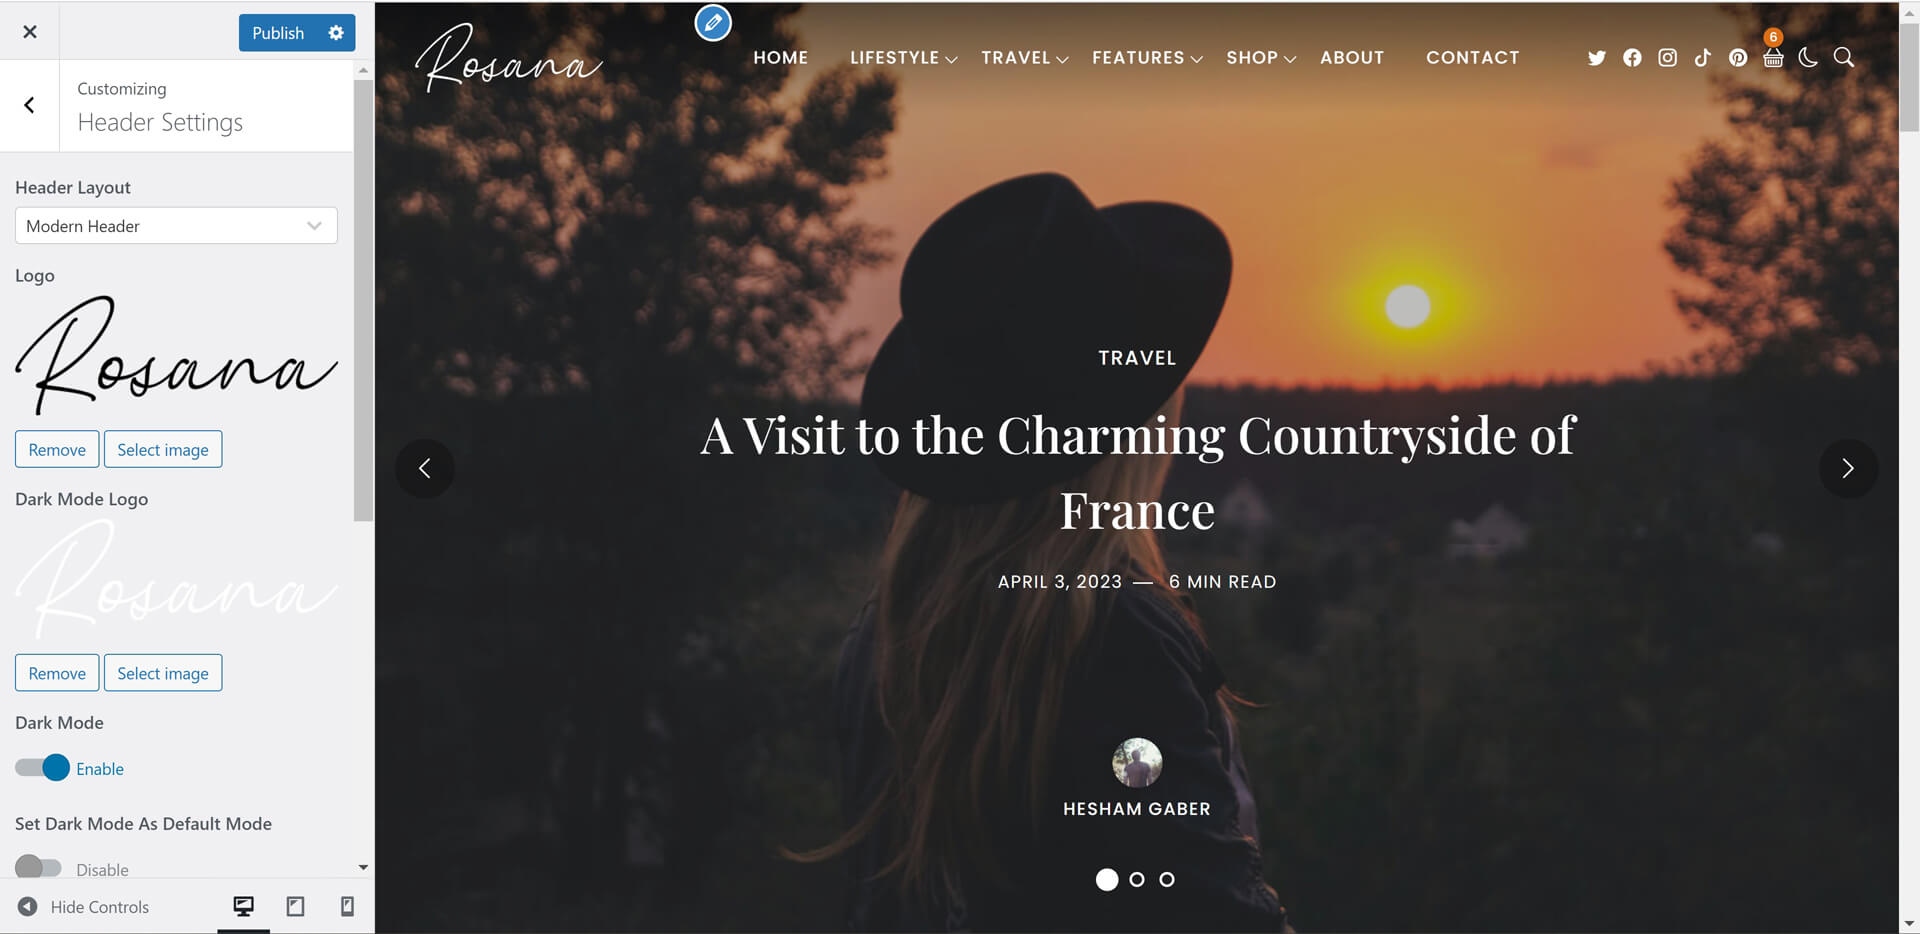Screen dimensions: 1920x934
Task: Open the Header Layout dropdown
Action: pos(176,226)
